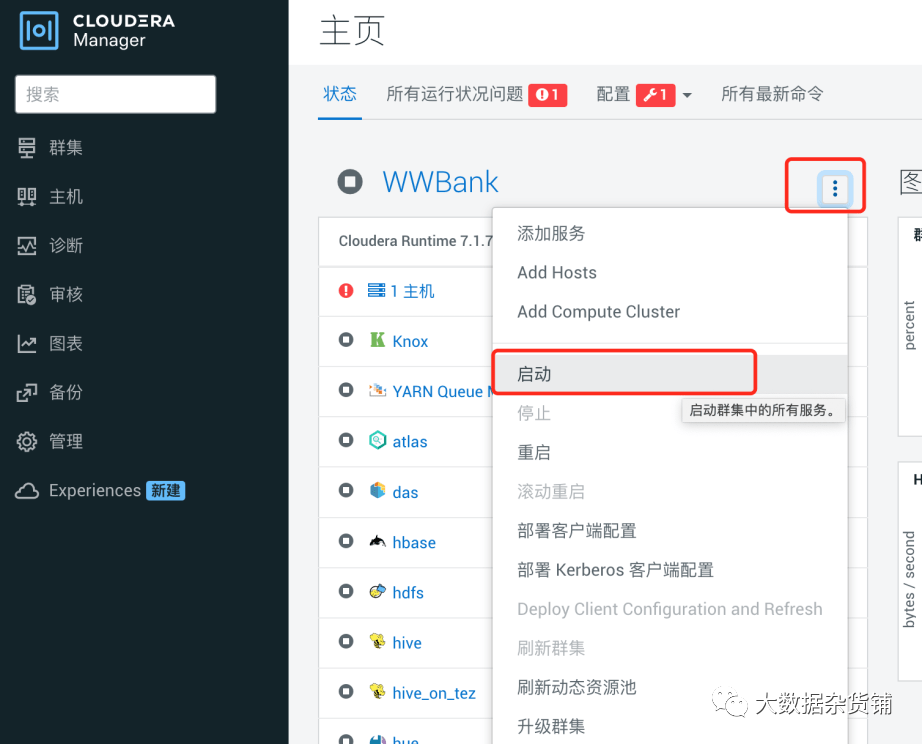Select 部署 Kerberos 客户端配置 menu item
The width and height of the screenshot is (922, 744).
click(670, 570)
